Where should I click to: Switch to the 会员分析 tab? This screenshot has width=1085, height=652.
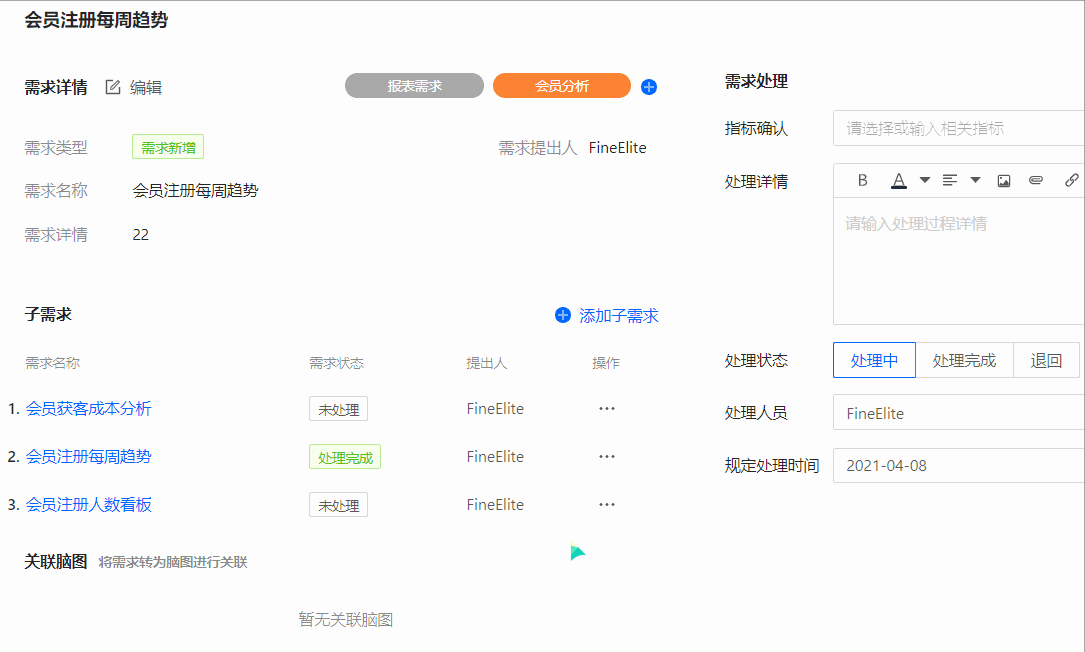(x=561, y=86)
